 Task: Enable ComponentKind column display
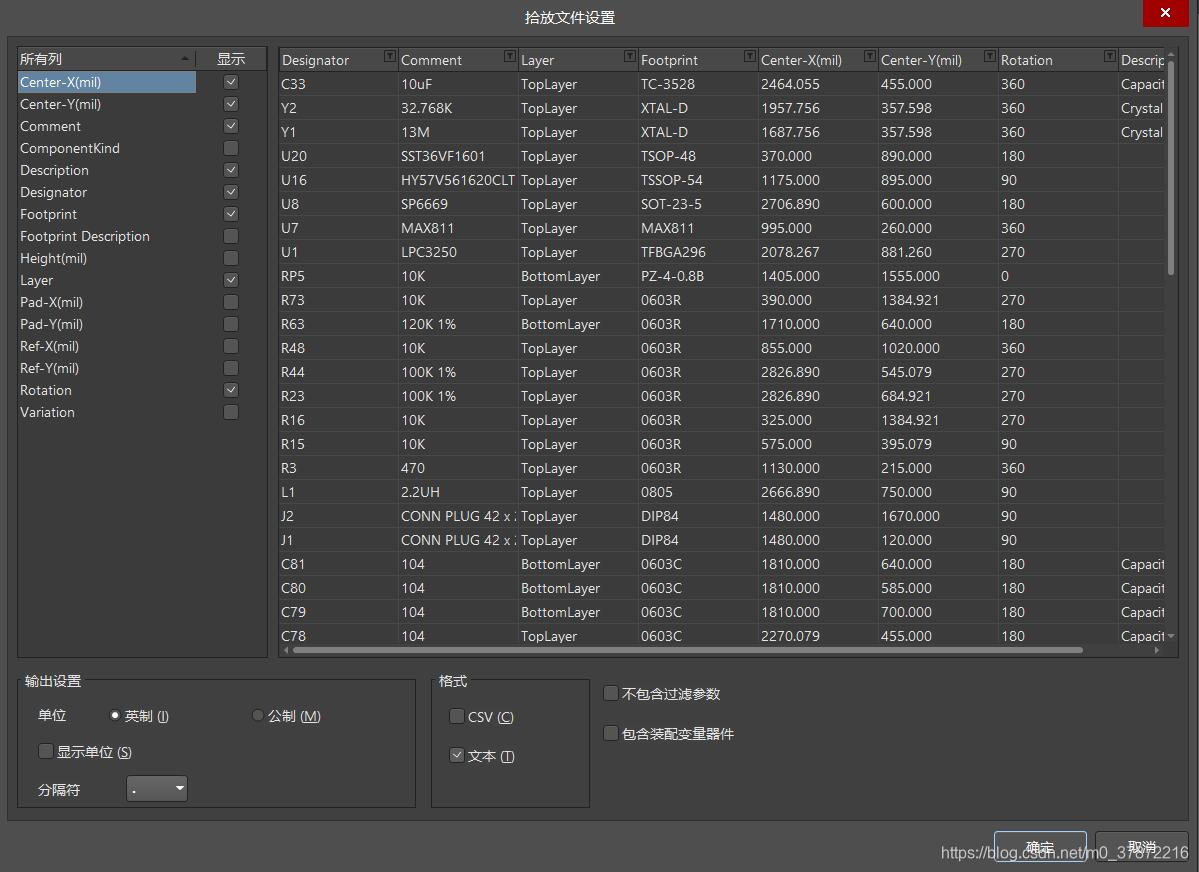[231, 148]
